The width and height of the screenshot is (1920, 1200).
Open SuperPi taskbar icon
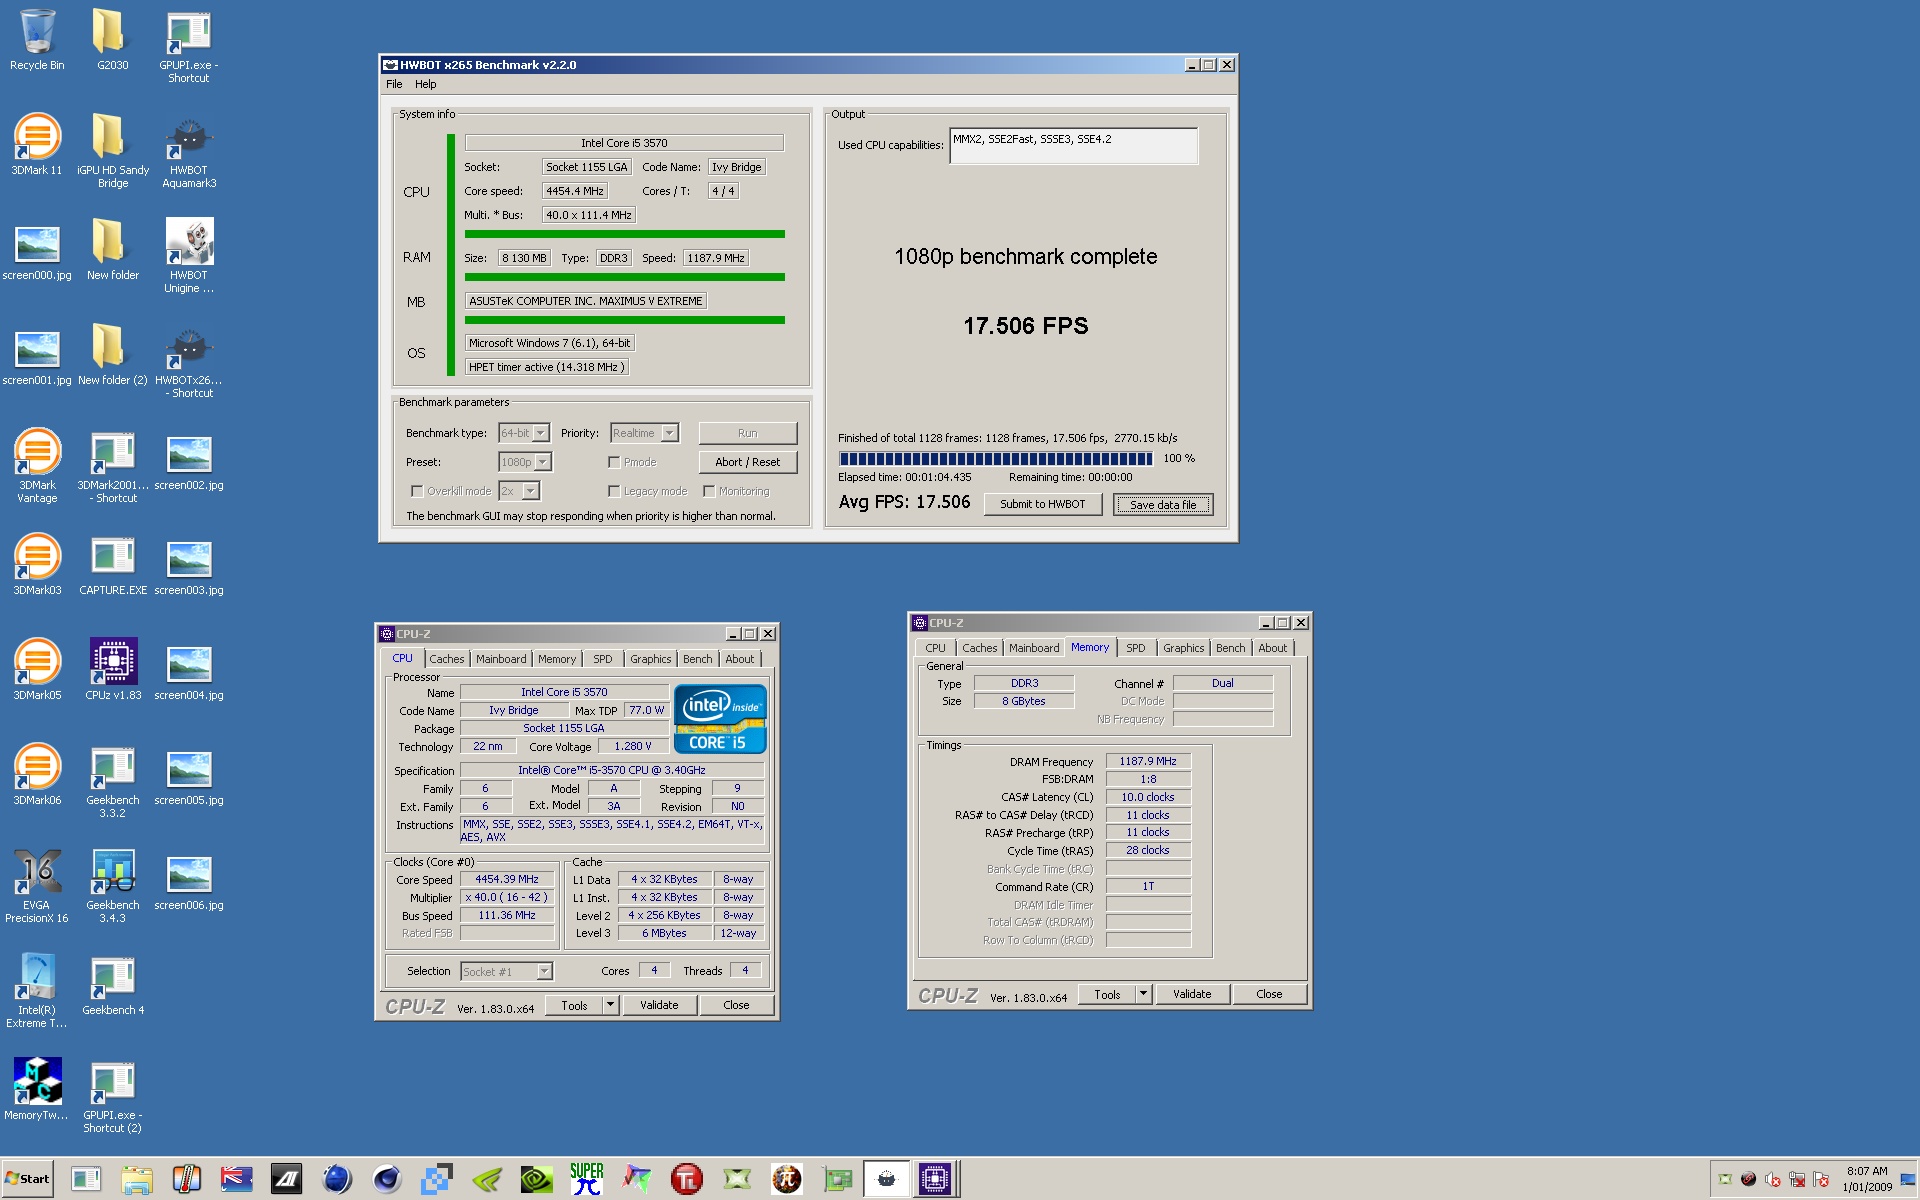pos(587,1180)
